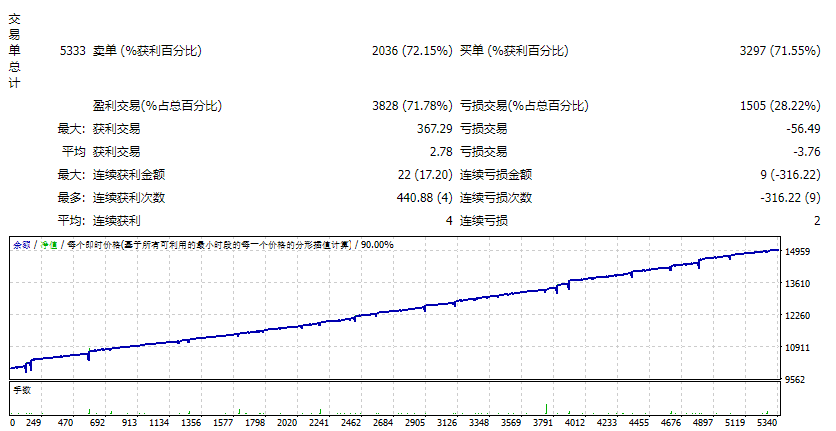Select the value 3297 (71.55%)
The height and width of the screenshot is (431, 836).
coord(780,51)
